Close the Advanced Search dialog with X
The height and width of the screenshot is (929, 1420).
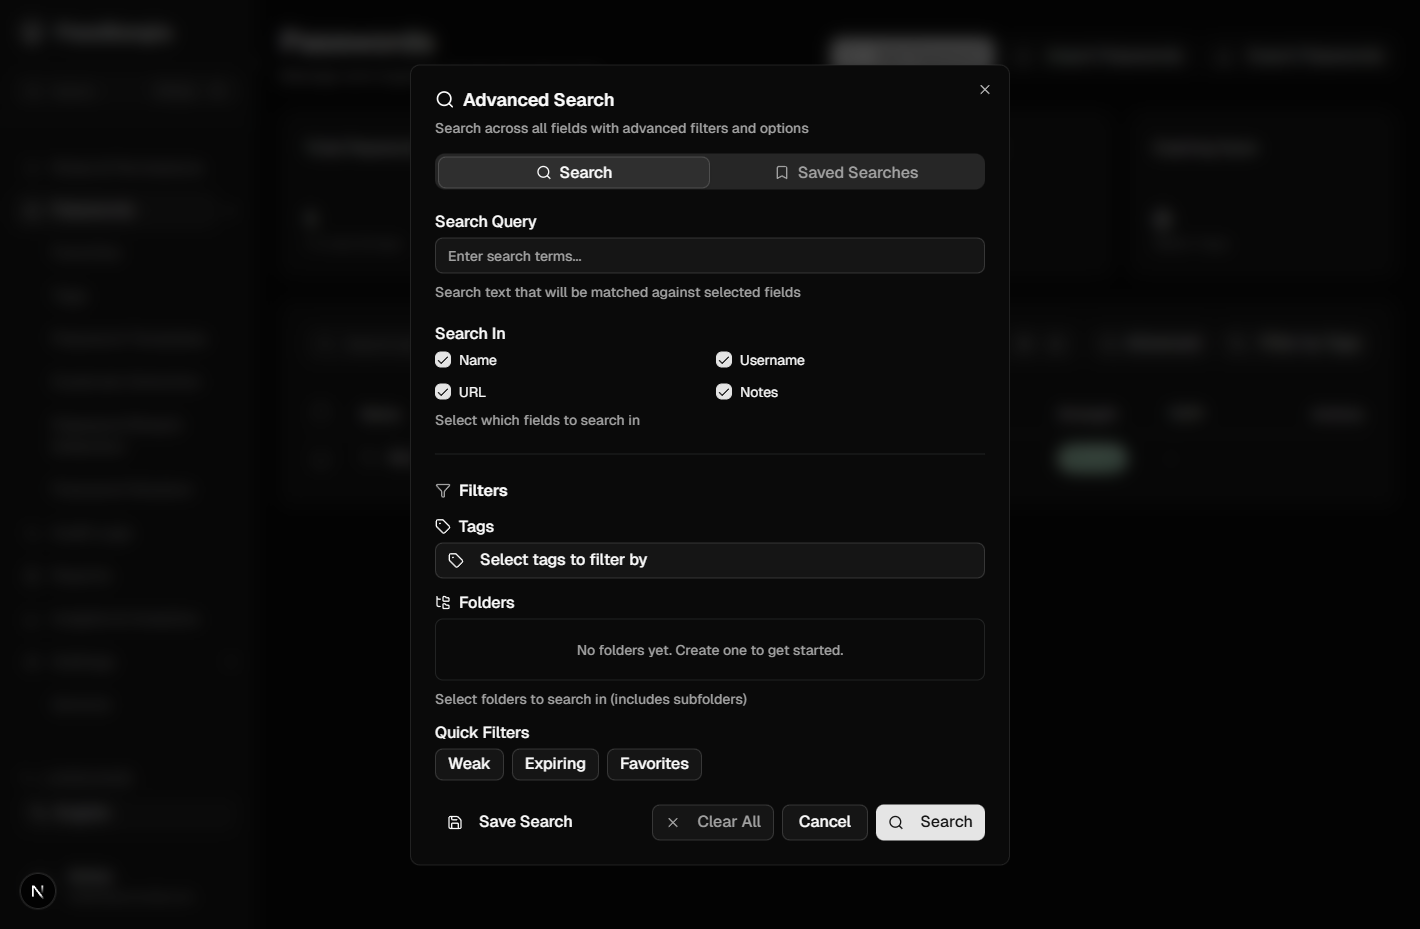985,90
